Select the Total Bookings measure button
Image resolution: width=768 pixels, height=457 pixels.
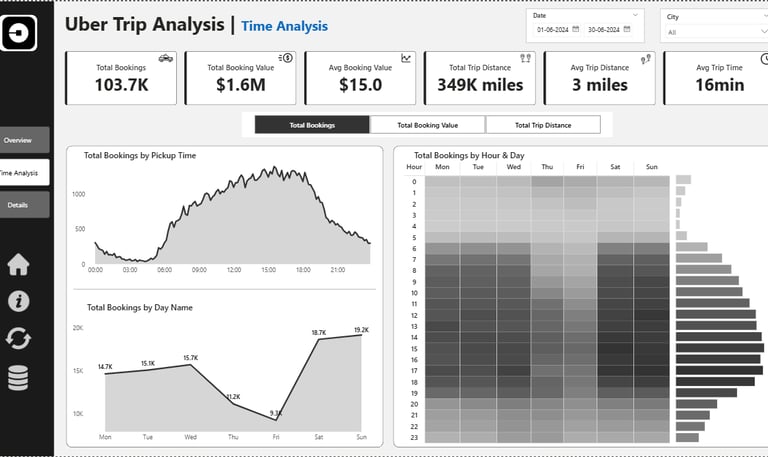pos(312,125)
